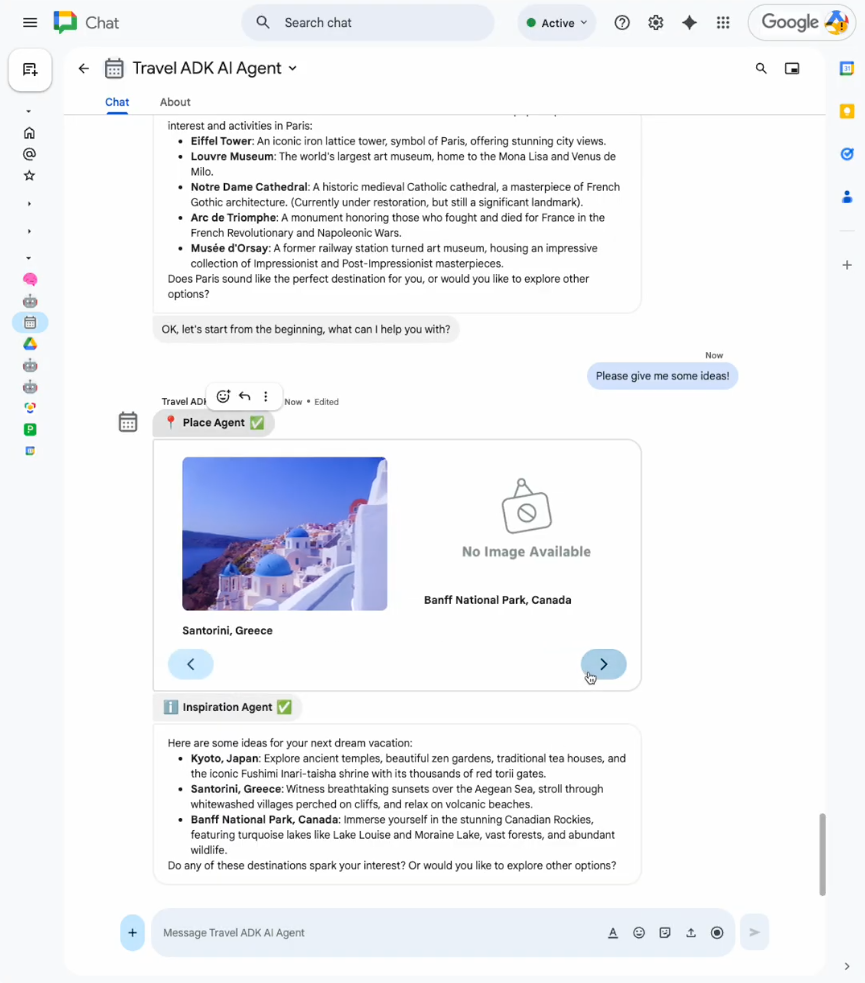
Task: Click the upload file icon in message bar
Action: tap(690, 932)
